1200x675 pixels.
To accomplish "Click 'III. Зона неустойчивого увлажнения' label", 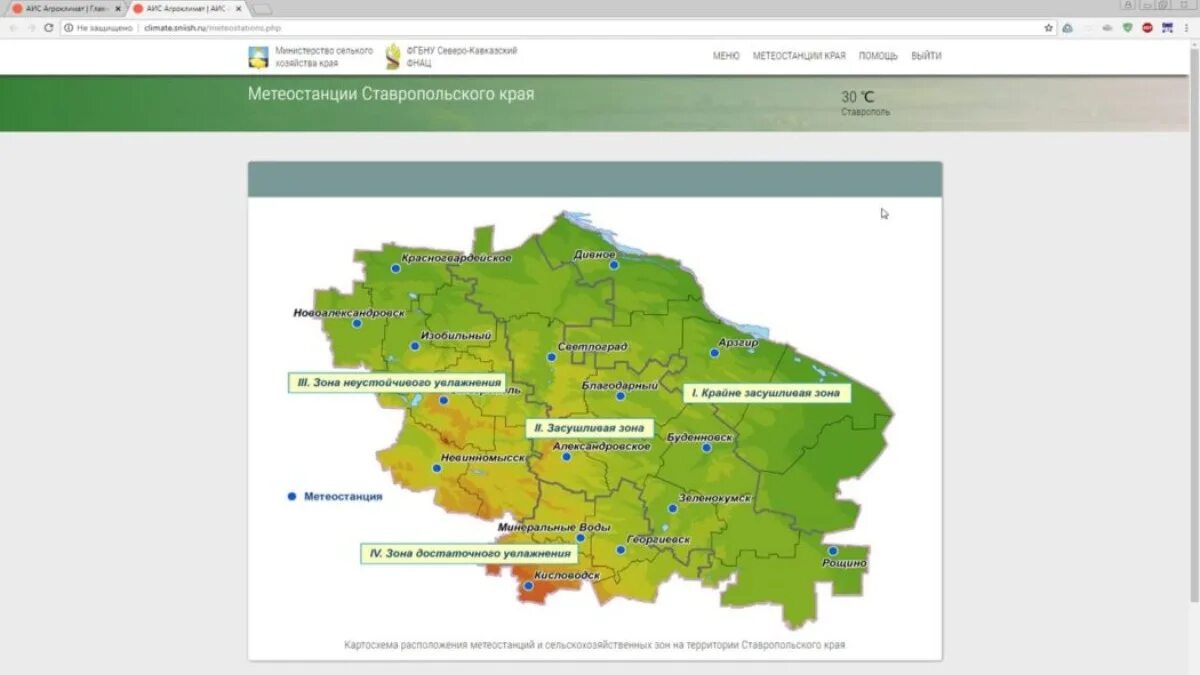I will coord(397,383).
